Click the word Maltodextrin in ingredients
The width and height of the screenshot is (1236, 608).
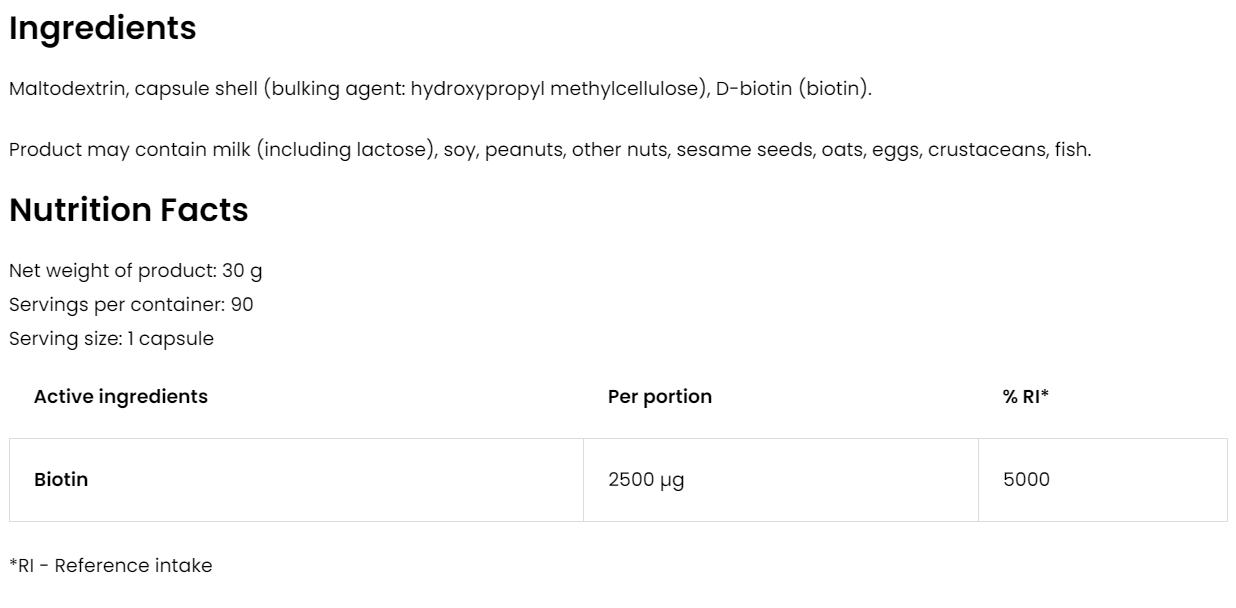(66, 89)
